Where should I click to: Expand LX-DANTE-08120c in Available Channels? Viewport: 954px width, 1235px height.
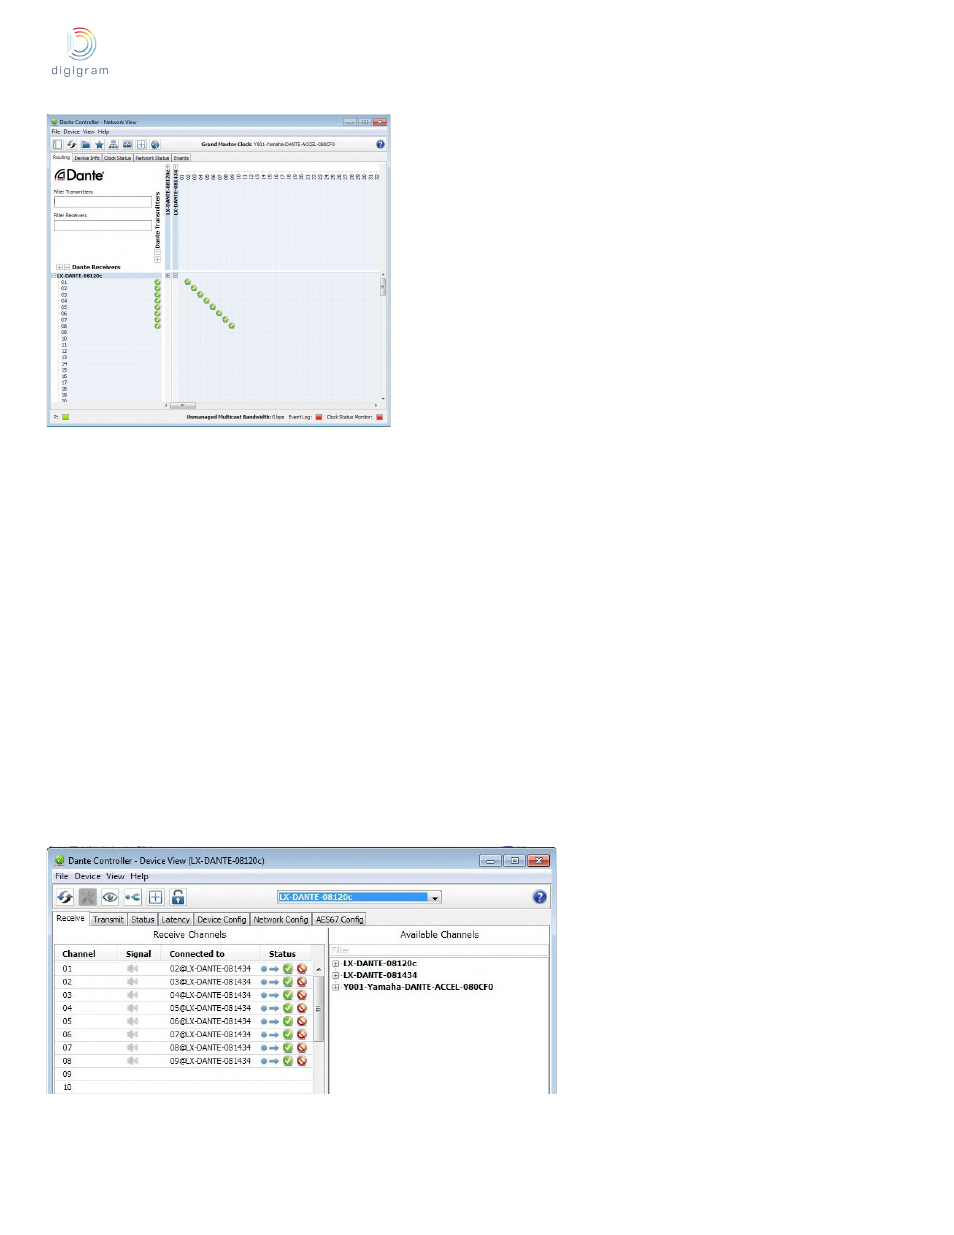pyautogui.click(x=336, y=964)
